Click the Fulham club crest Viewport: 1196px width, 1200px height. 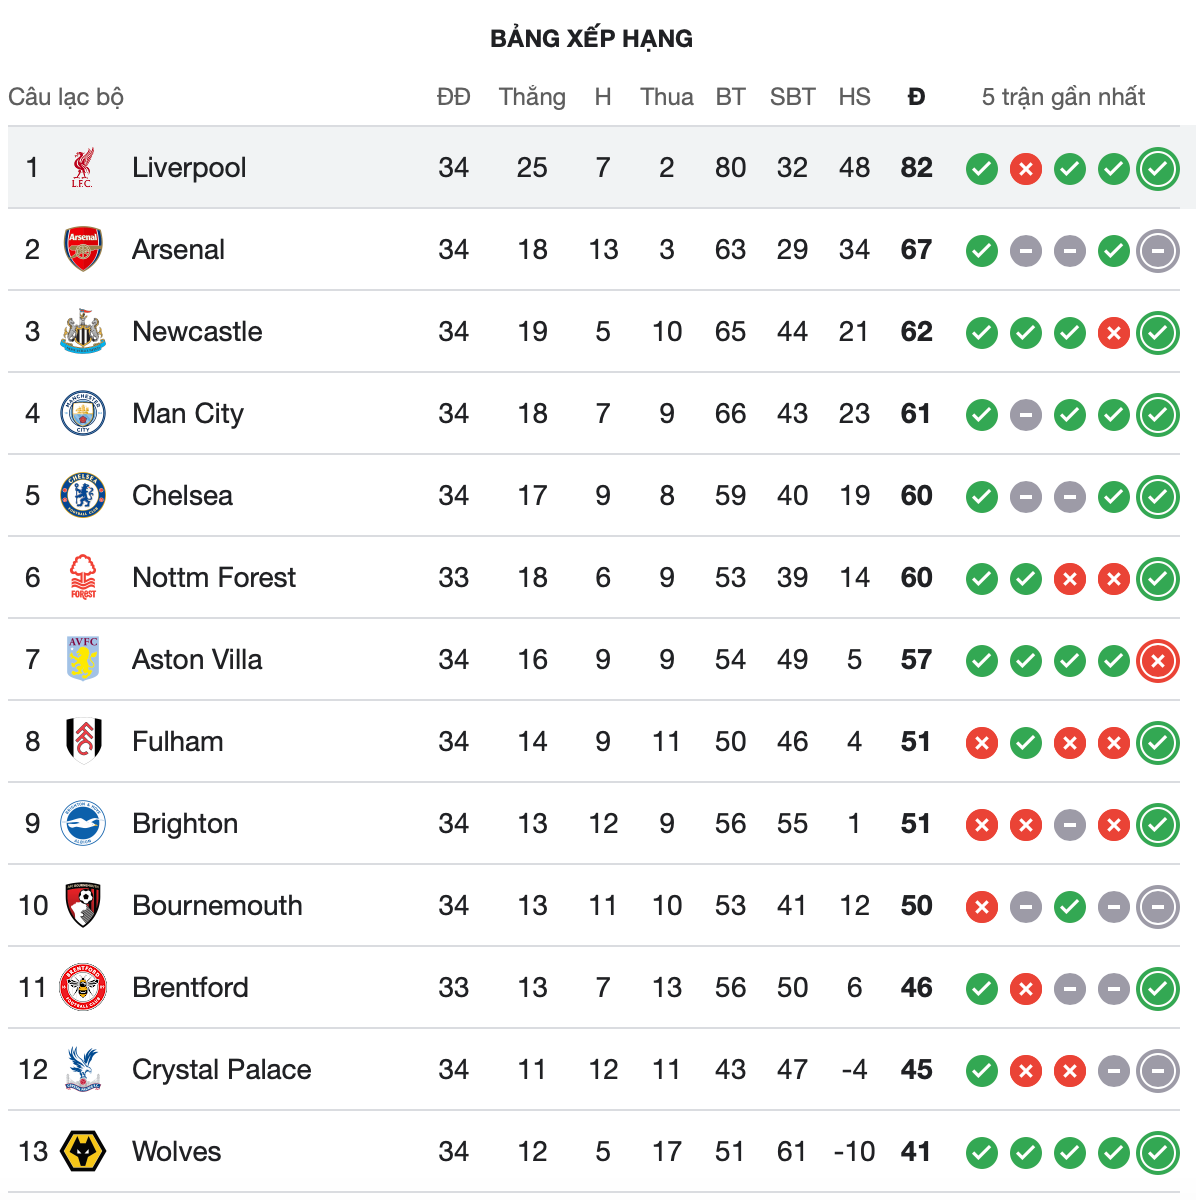point(83,742)
